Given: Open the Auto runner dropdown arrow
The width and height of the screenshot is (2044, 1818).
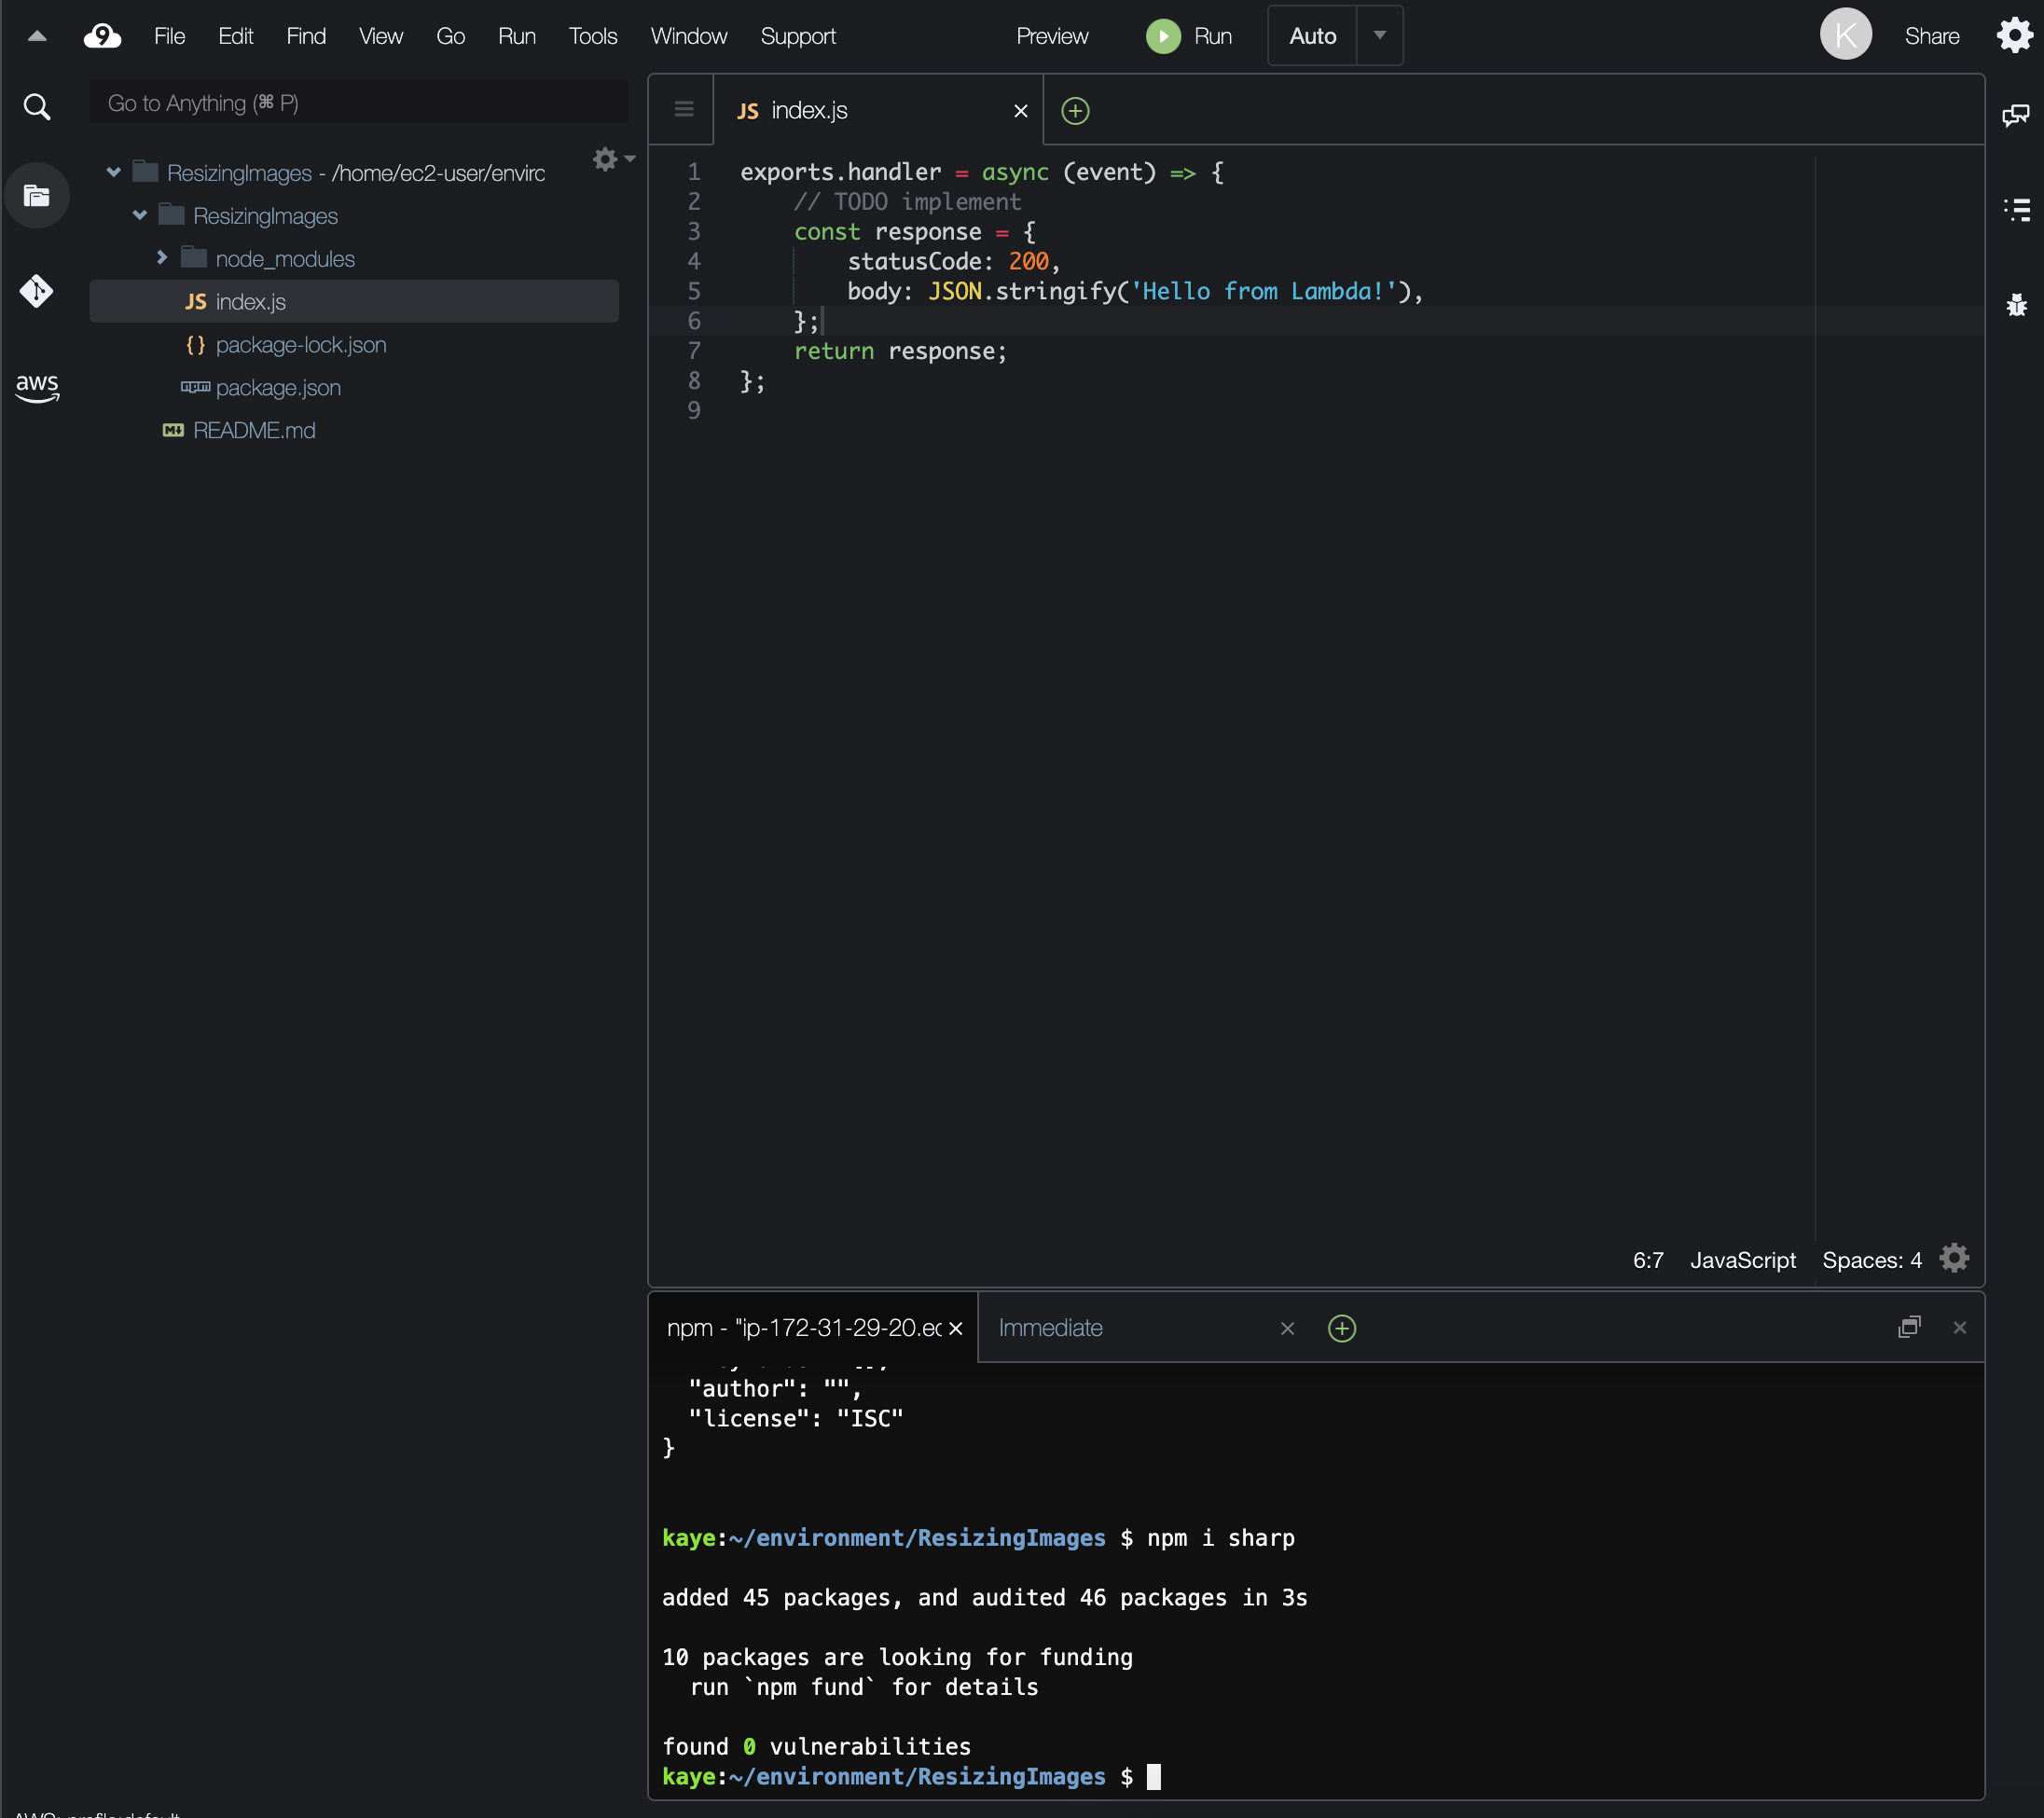Looking at the screenshot, I should (1379, 36).
